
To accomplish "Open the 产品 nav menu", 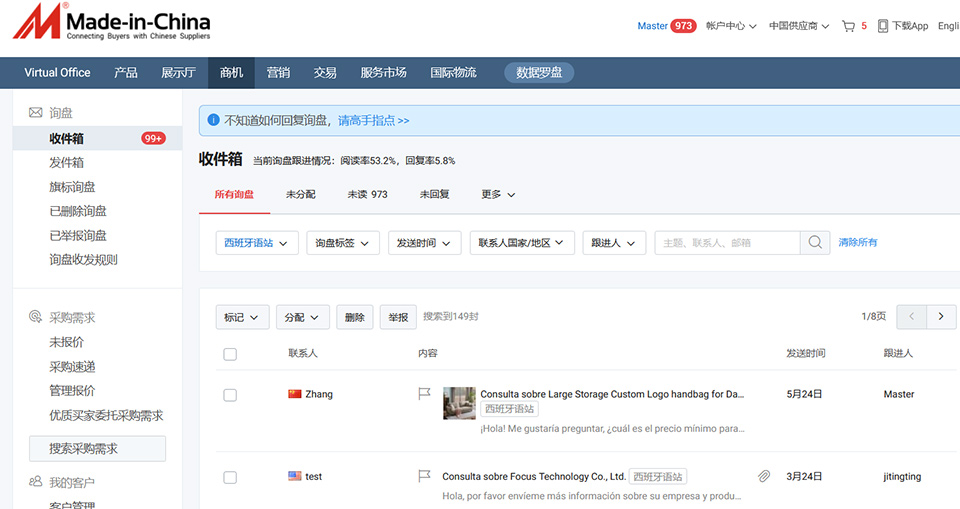I will (x=126, y=72).
